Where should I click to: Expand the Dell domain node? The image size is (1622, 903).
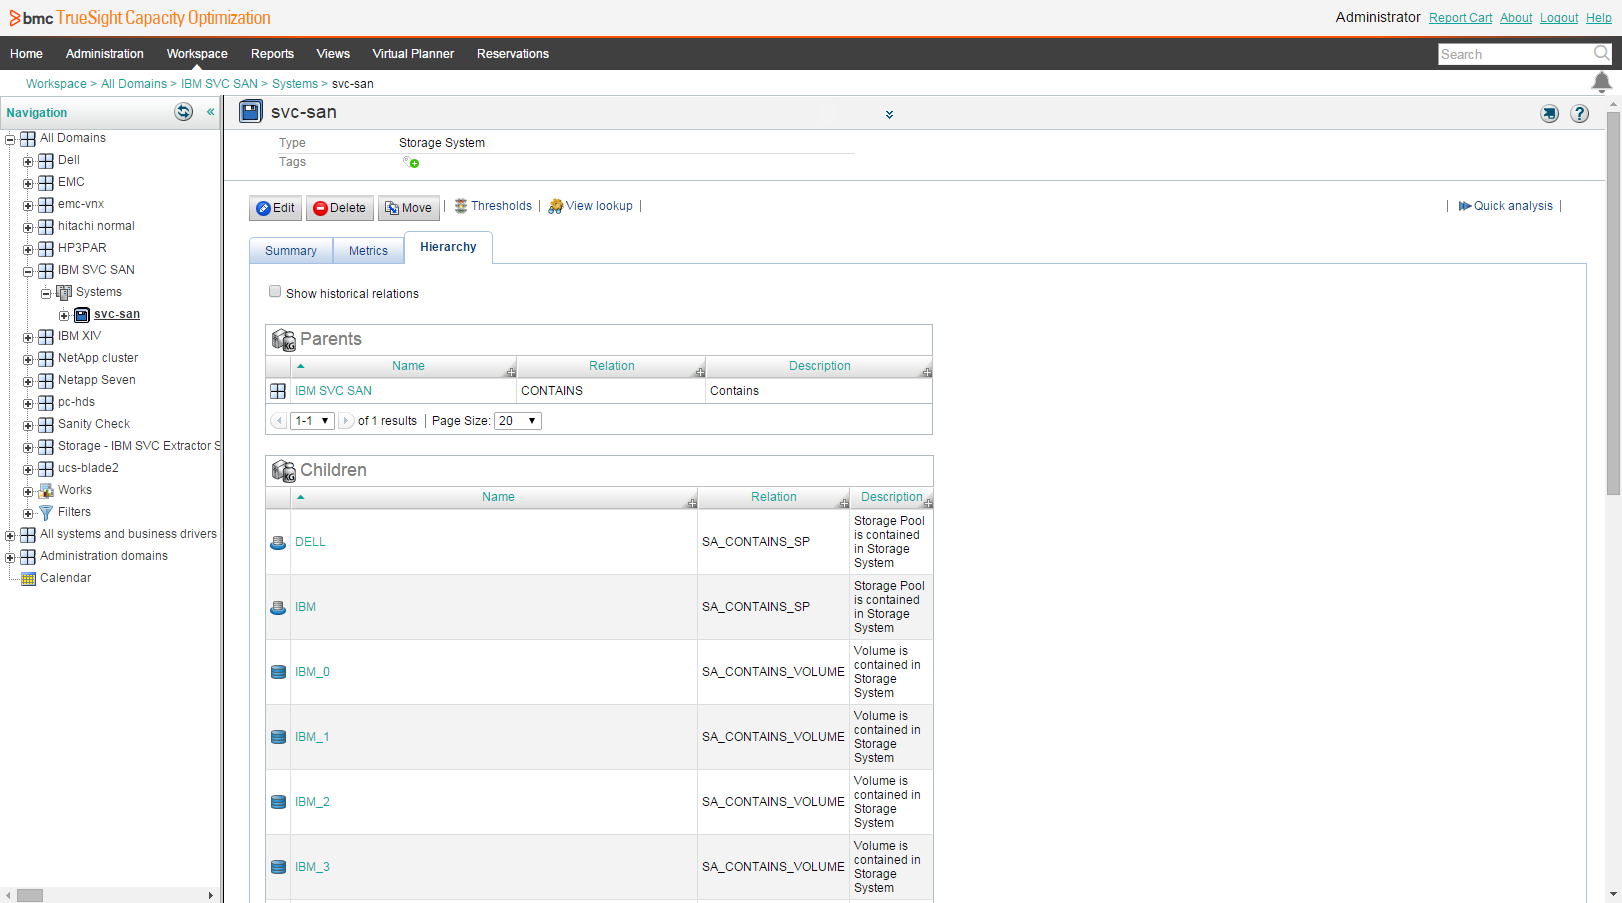pos(28,161)
